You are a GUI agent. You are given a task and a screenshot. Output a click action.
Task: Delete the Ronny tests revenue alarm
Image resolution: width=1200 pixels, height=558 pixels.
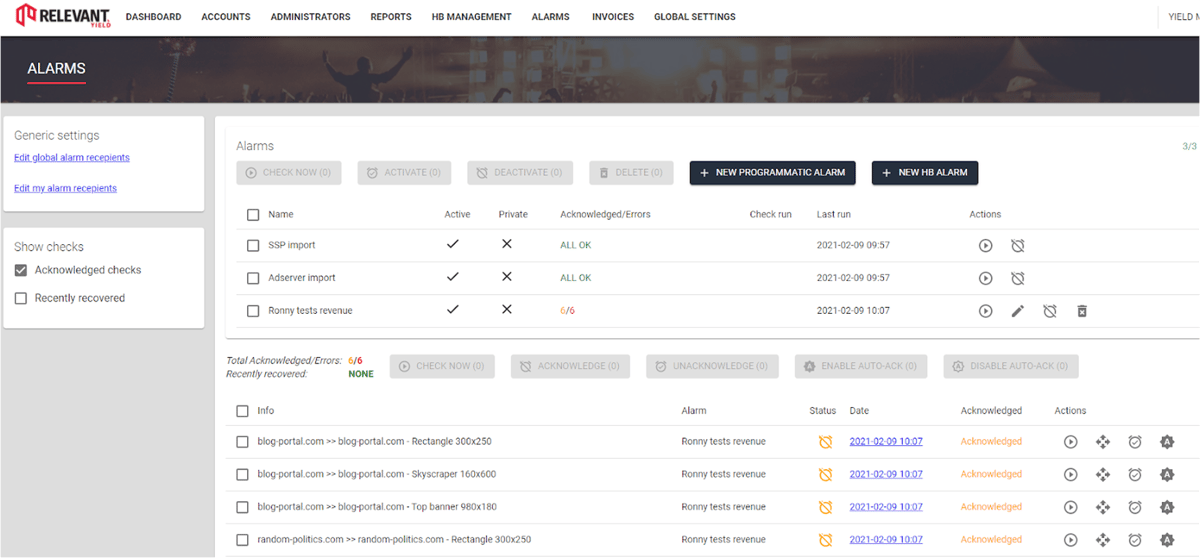click(1081, 311)
